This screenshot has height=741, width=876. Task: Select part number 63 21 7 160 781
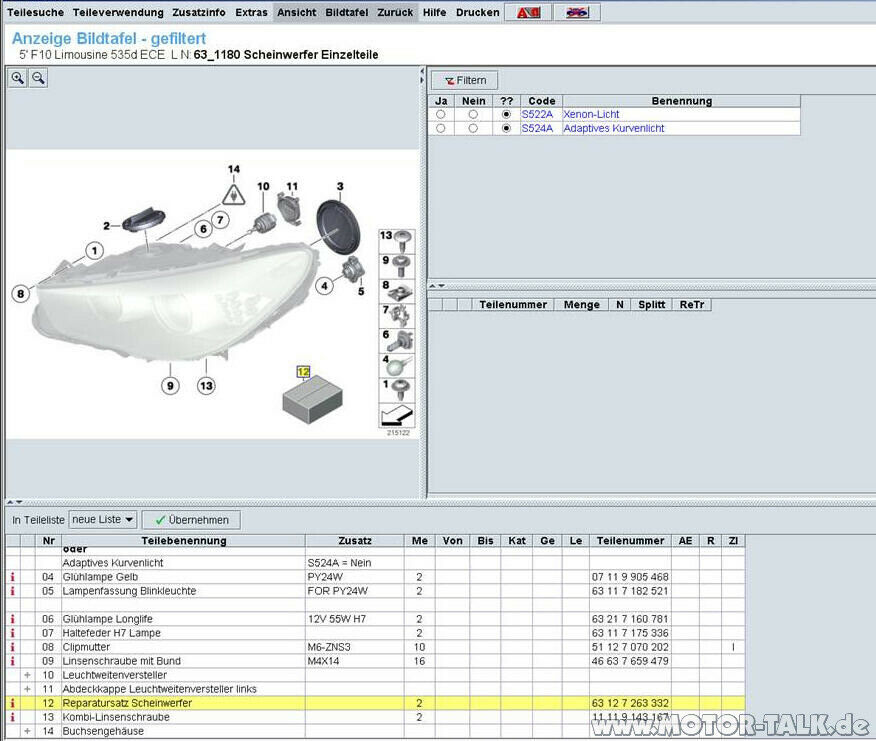[x=630, y=619]
